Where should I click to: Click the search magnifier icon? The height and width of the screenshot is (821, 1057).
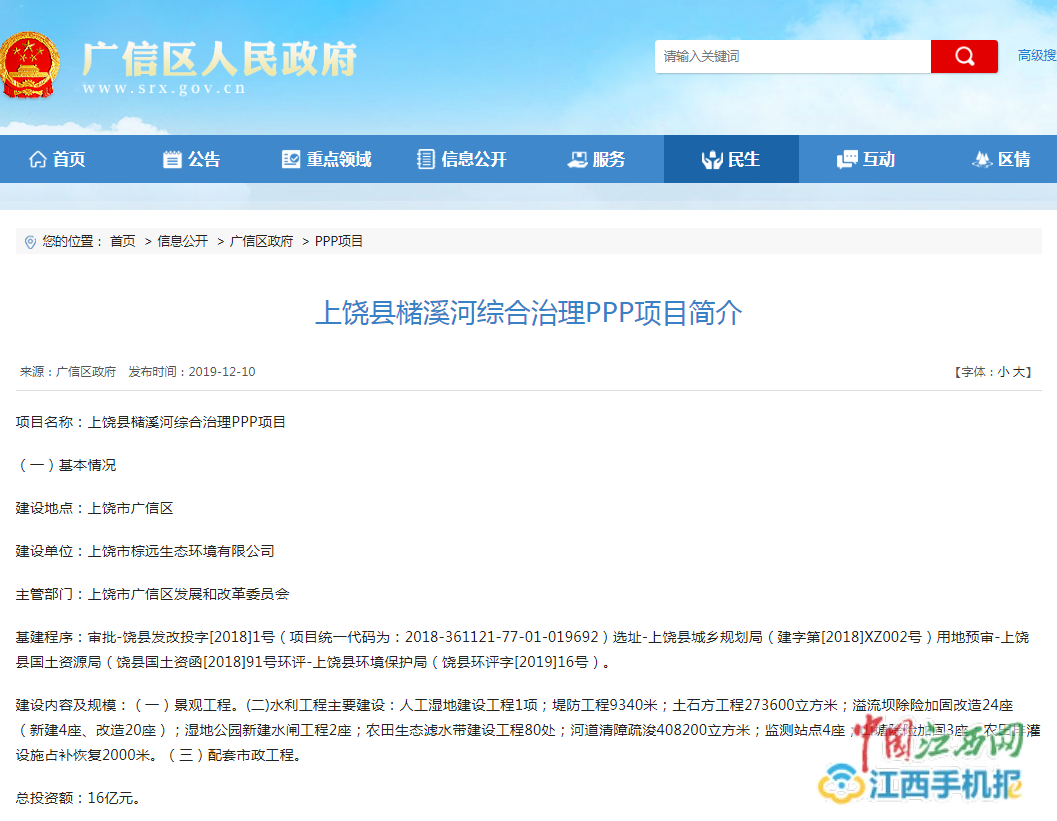pyautogui.click(x=963, y=57)
